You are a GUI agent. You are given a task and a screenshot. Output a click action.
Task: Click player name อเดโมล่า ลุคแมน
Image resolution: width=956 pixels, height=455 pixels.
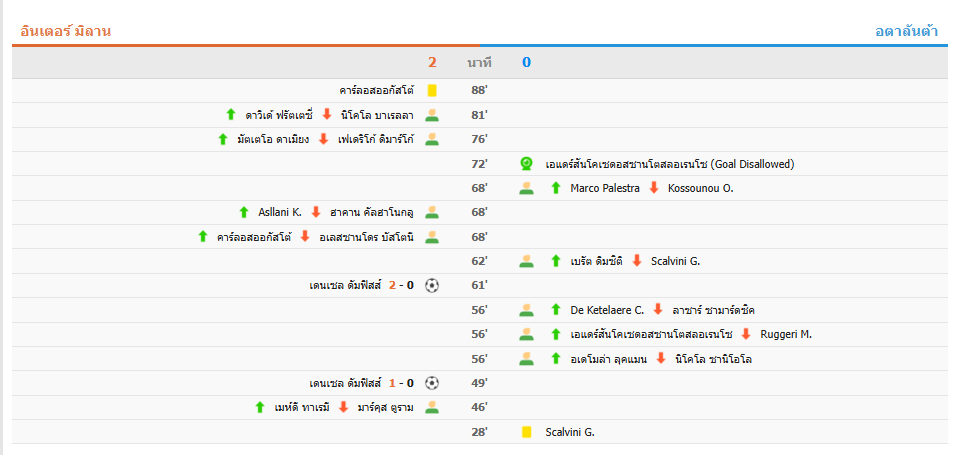point(608,359)
